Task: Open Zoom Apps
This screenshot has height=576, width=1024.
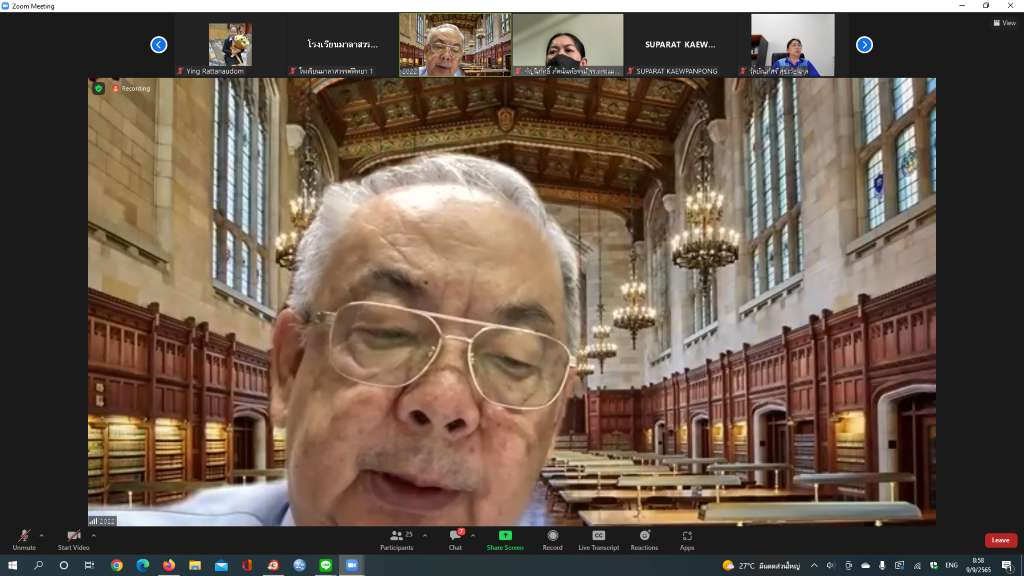Action: coord(687,540)
